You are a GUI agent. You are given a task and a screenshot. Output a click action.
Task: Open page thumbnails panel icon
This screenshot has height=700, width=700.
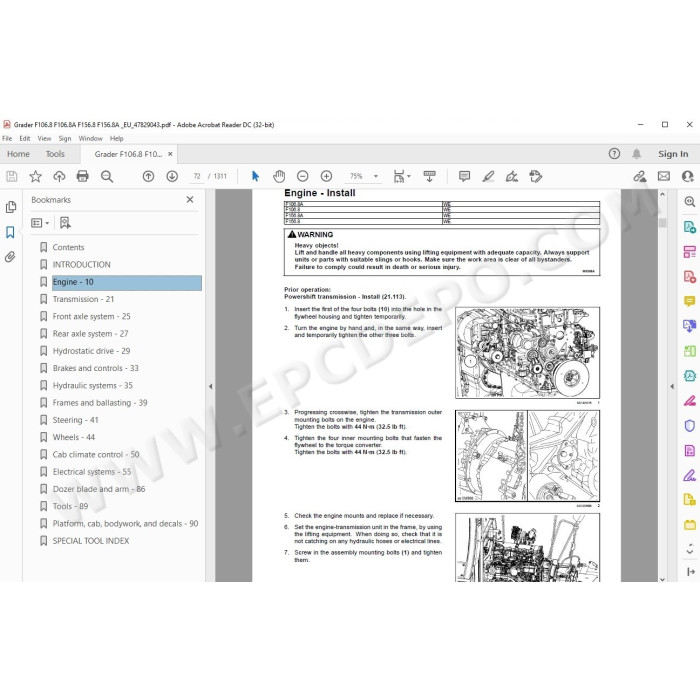[11, 207]
